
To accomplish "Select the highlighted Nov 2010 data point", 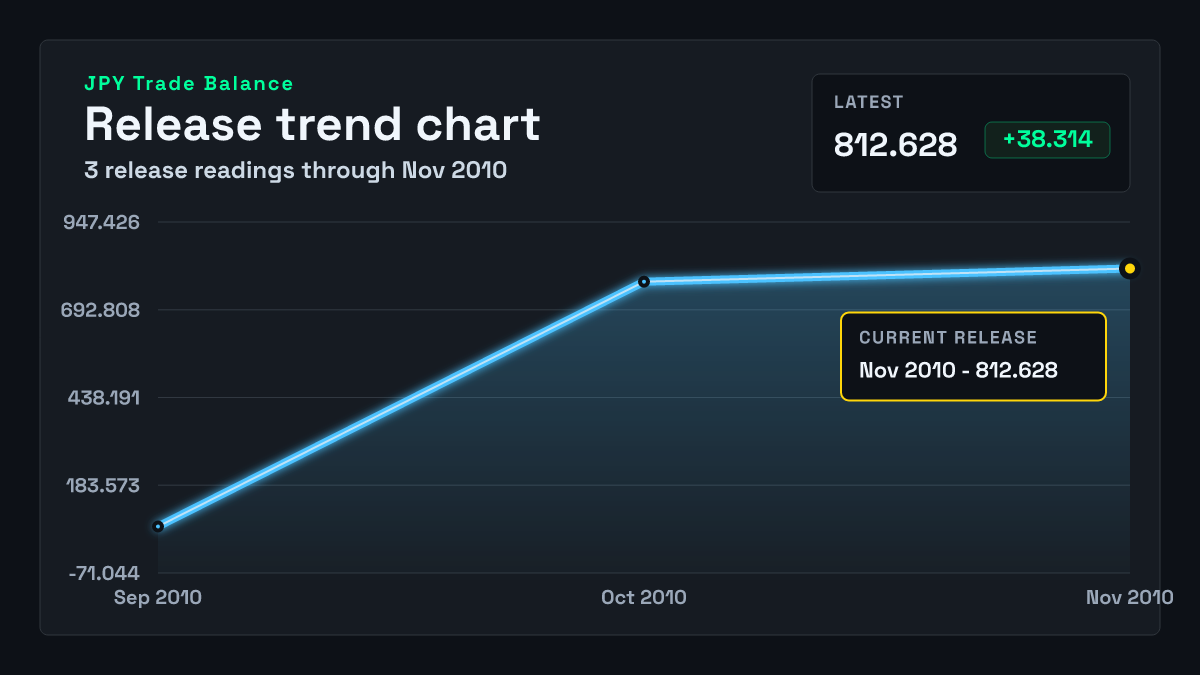I will [1129, 268].
